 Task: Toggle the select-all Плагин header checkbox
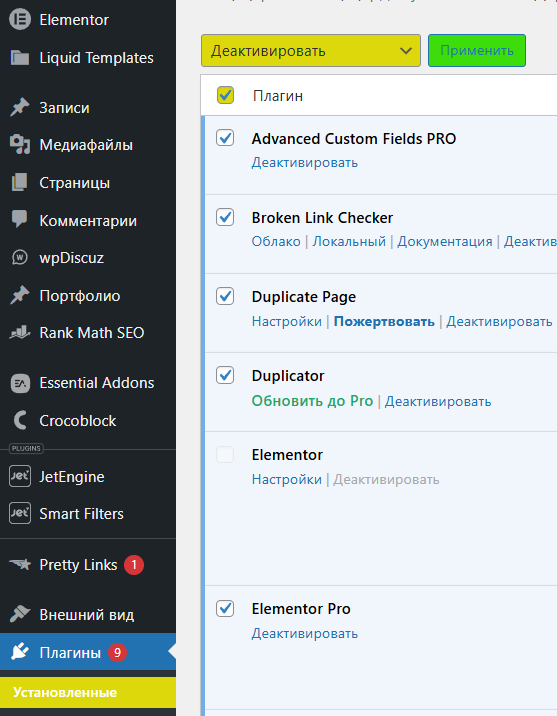point(225,95)
